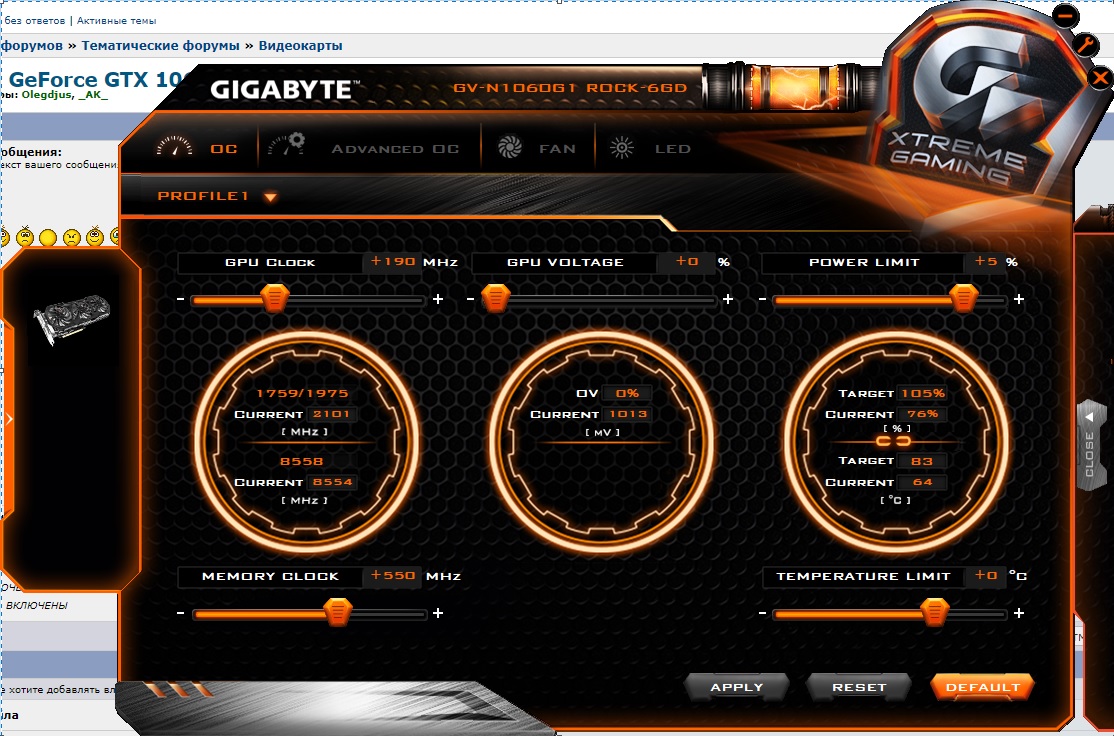Toggle the power/temperature link chain icon
This screenshot has width=1114, height=736.
click(x=893, y=441)
